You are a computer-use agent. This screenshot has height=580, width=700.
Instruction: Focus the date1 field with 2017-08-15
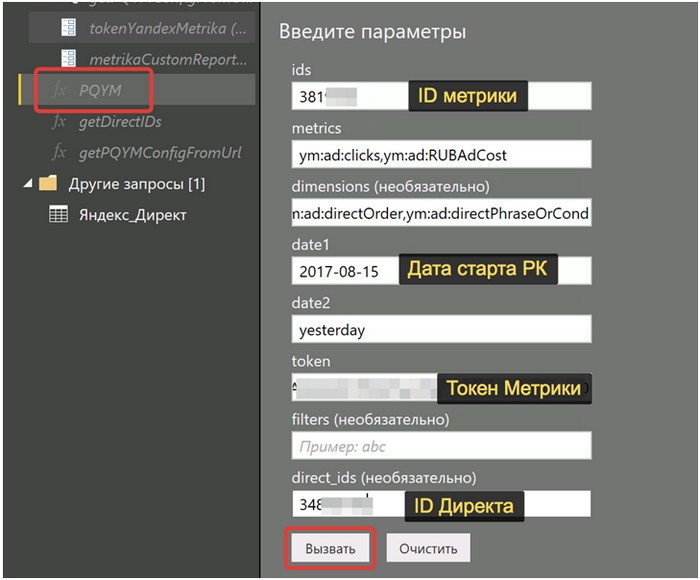pos(442,271)
